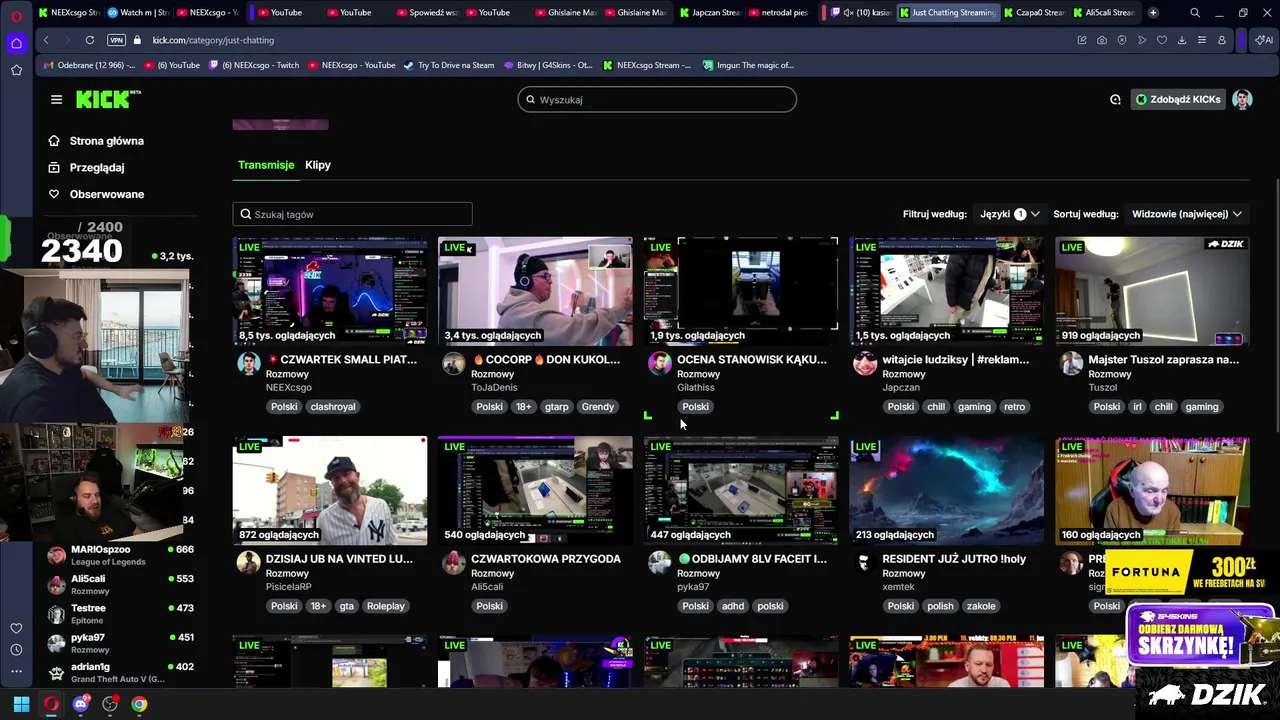Expand the Języki filter dropdown
1280x720 pixels.
1009,214
